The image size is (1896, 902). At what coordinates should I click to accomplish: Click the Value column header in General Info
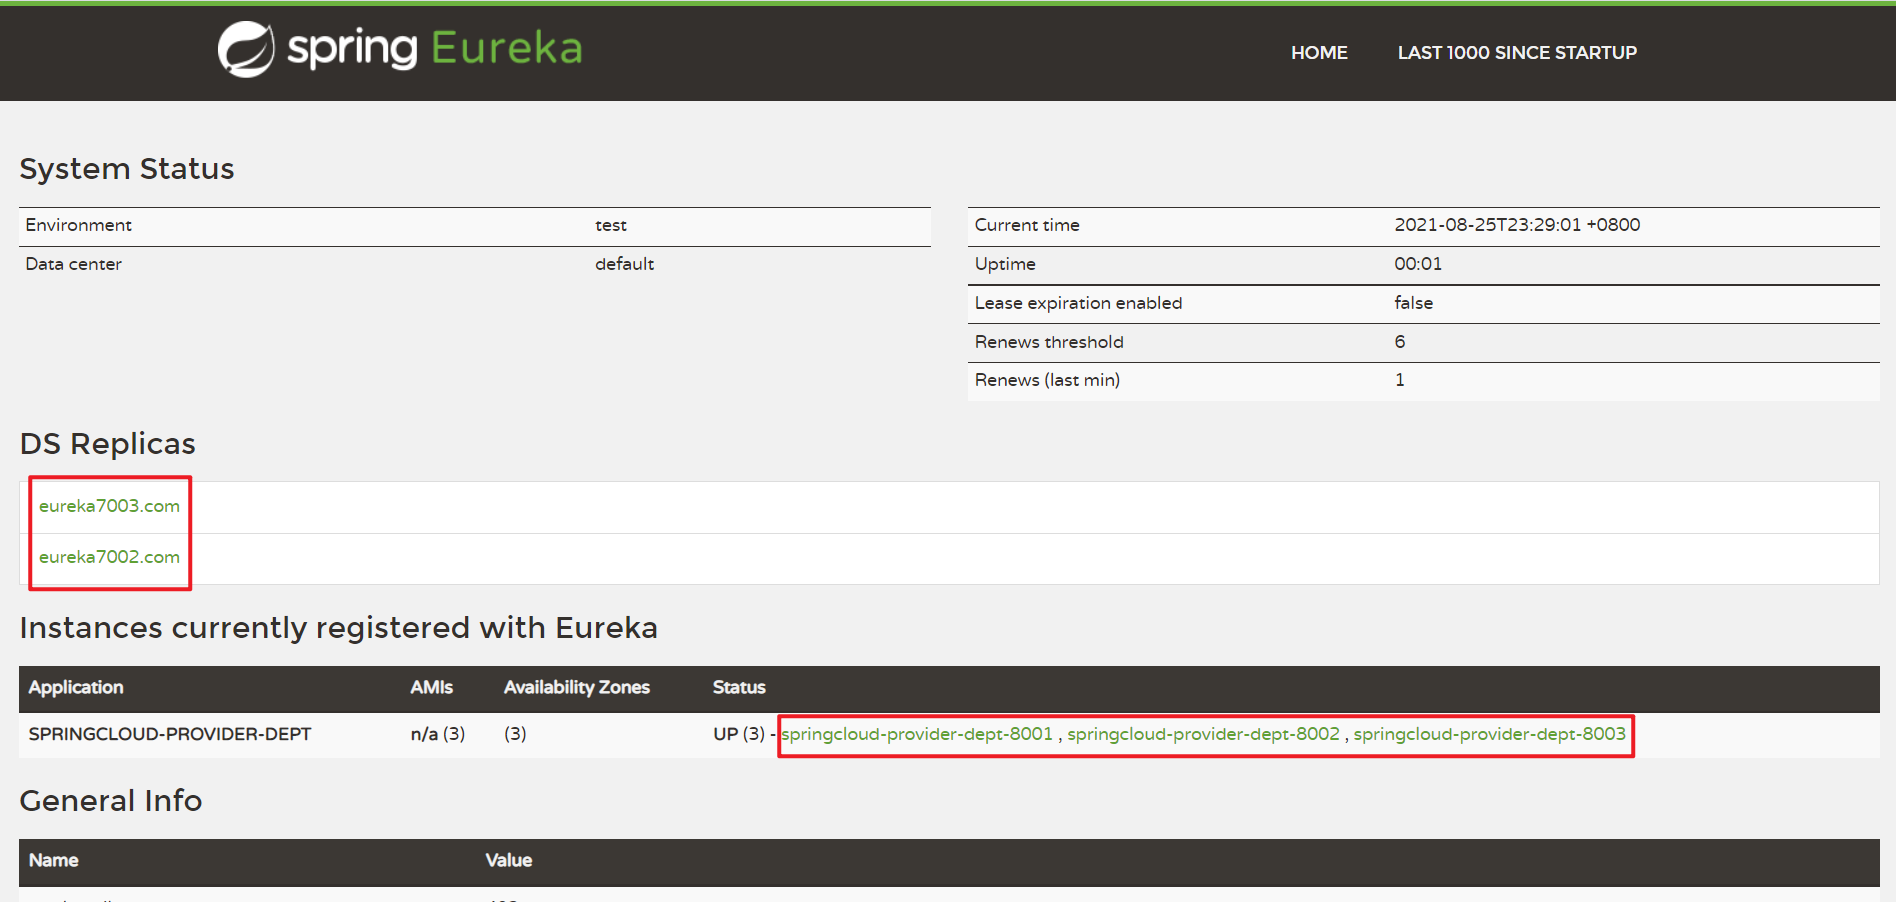point(508,861)
